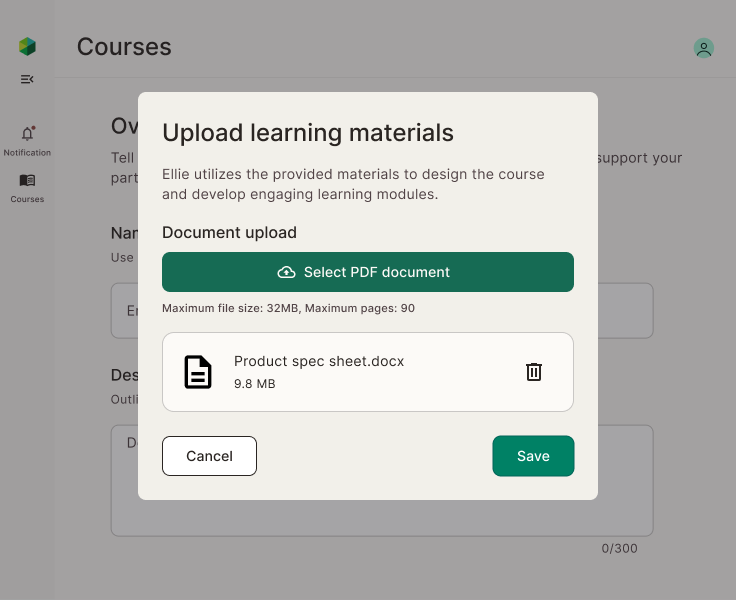Viewport: 736px width, 600px height.
Task: Click the Product spec sheet.docx filename
Action: (319, 361)
